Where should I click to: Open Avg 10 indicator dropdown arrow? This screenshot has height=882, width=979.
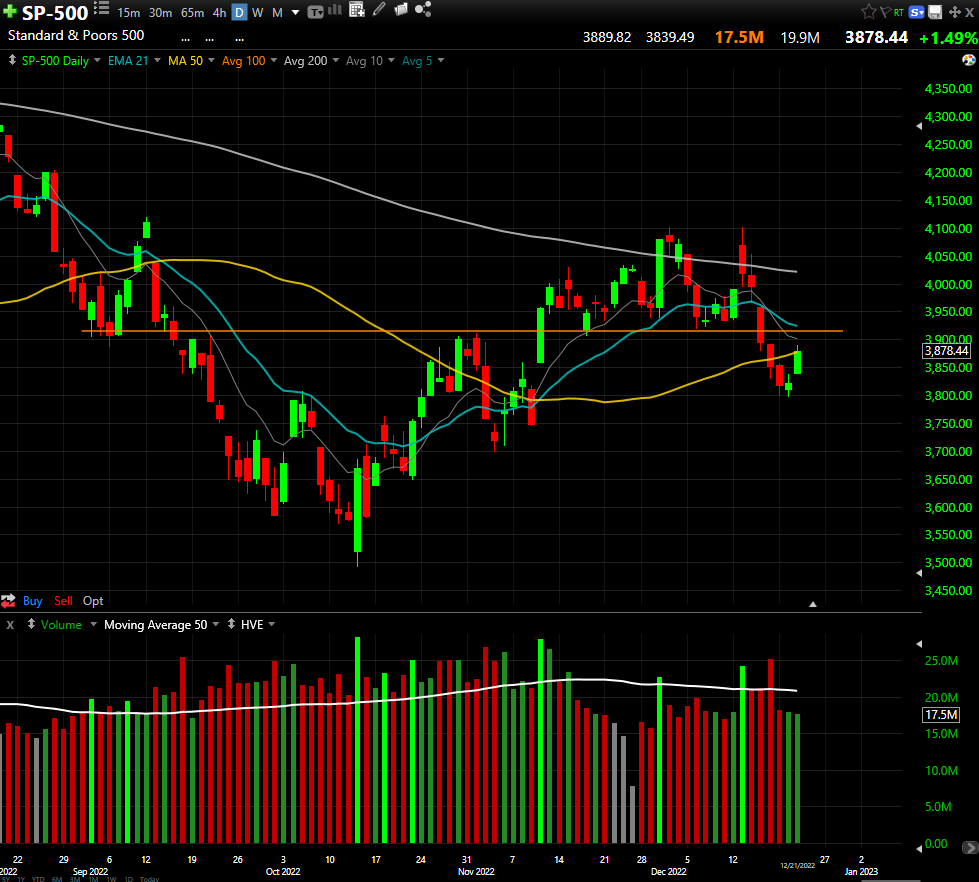391,60
